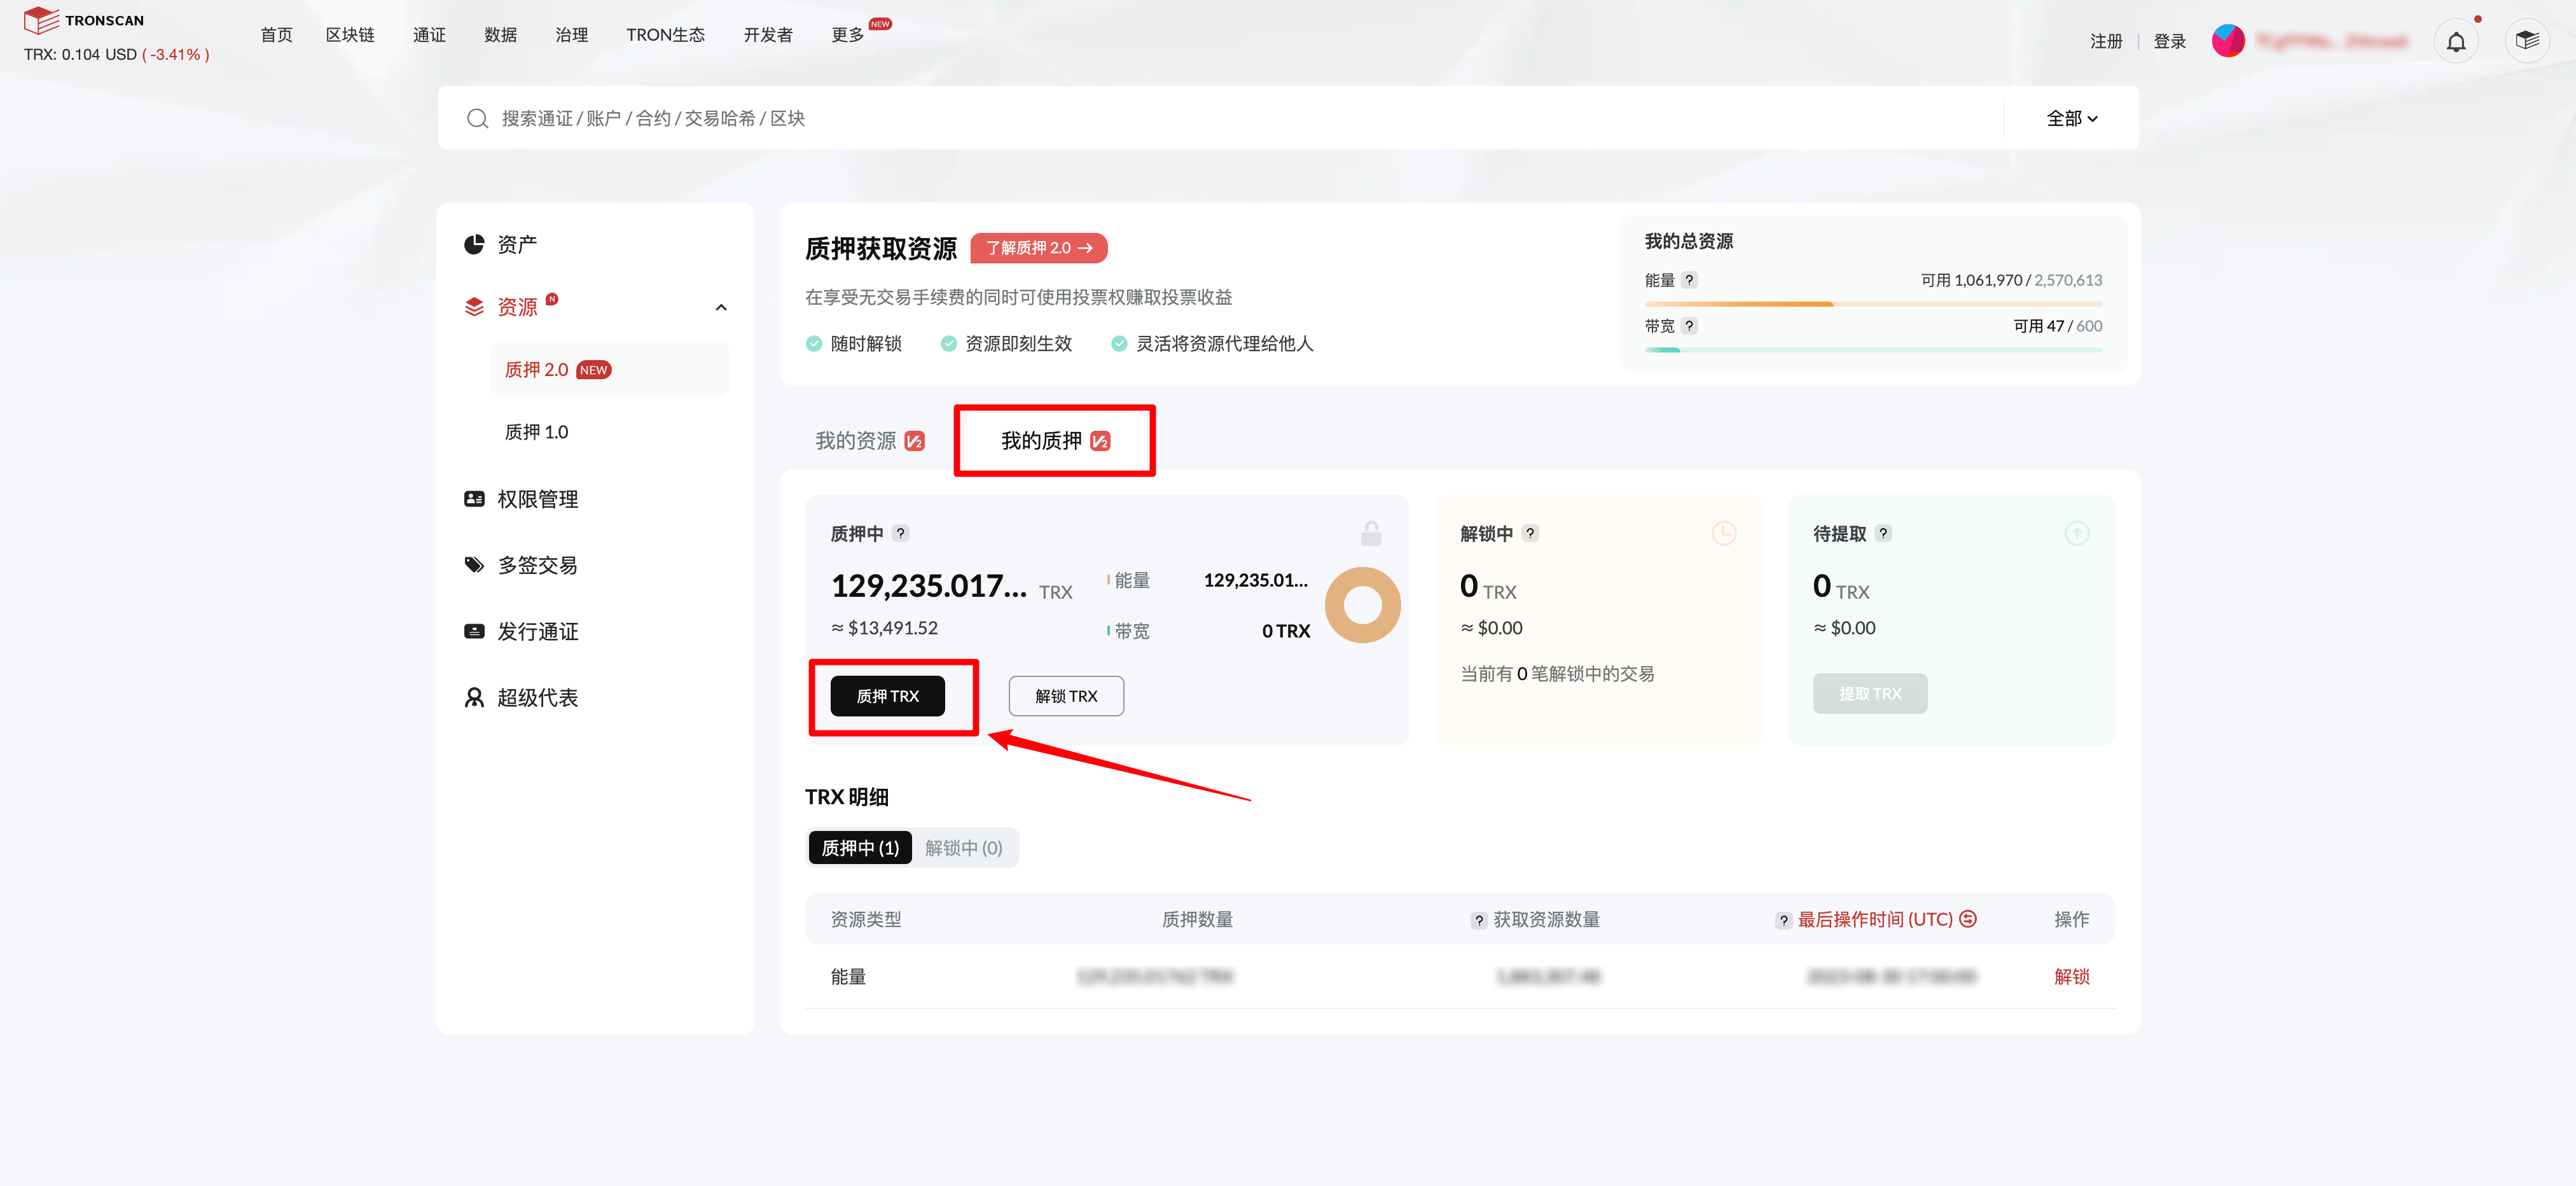Click the user avatar in the top bar
Screen dimensions: 2576x1186
pyautogui.click(x=2229, y=40)
